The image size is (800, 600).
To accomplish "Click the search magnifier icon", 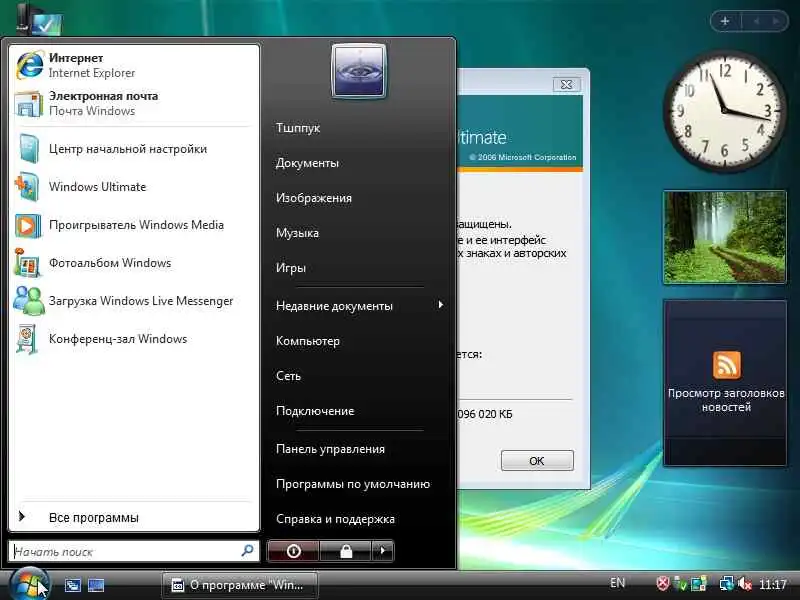I will 247,551.
